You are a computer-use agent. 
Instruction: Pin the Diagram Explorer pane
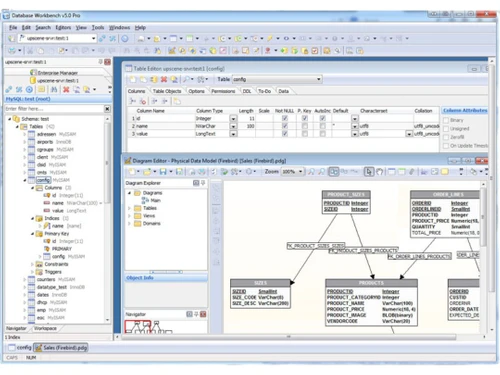coord(203,183)
